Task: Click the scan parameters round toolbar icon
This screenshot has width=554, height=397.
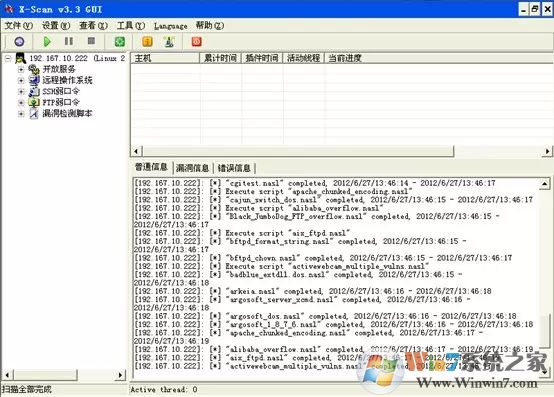Action: tap(19, 42)
